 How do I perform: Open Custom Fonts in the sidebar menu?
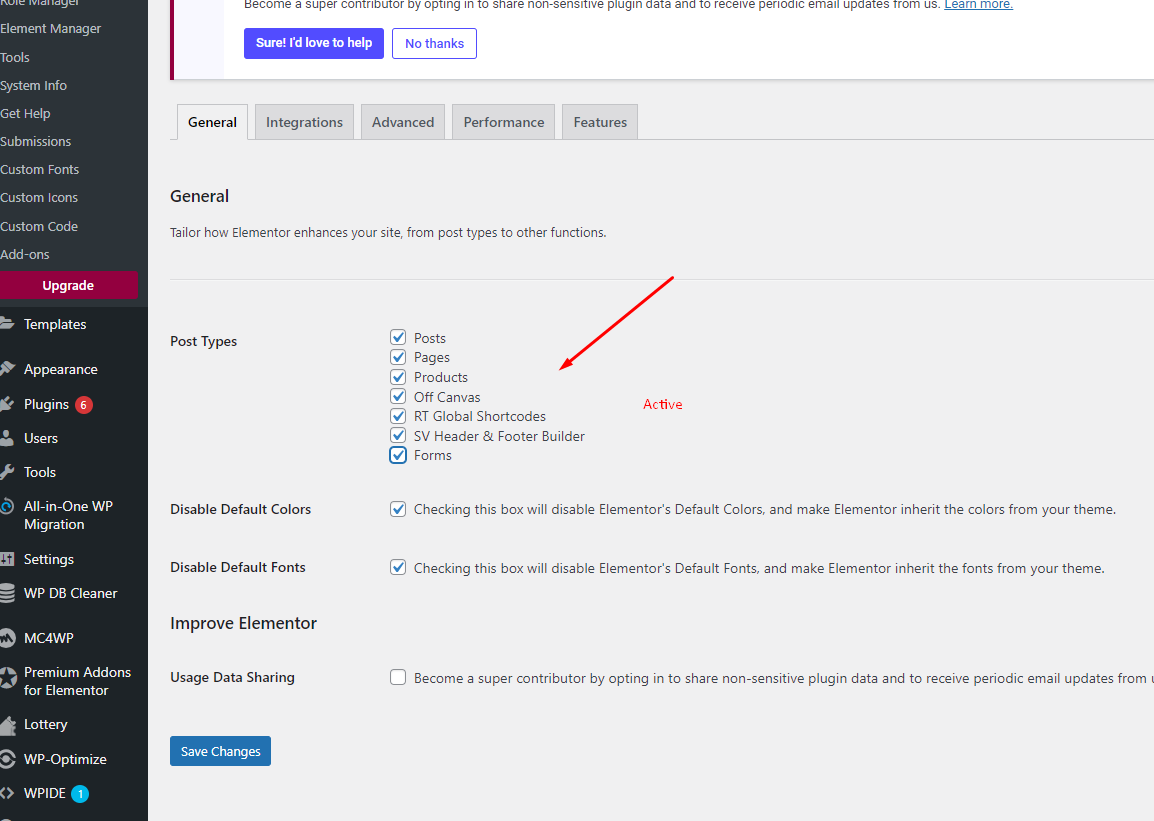40,169
